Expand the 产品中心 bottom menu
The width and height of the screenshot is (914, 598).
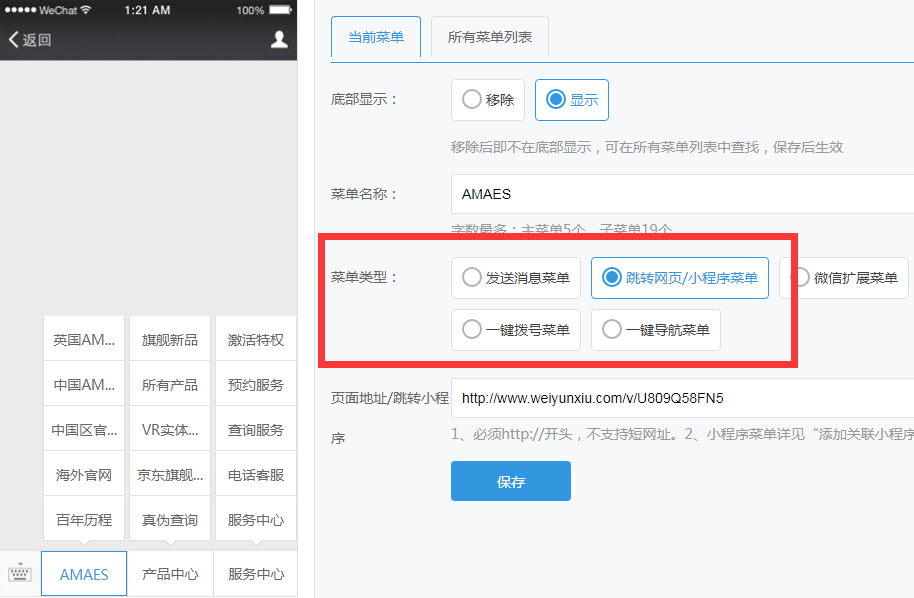point(170,574)
